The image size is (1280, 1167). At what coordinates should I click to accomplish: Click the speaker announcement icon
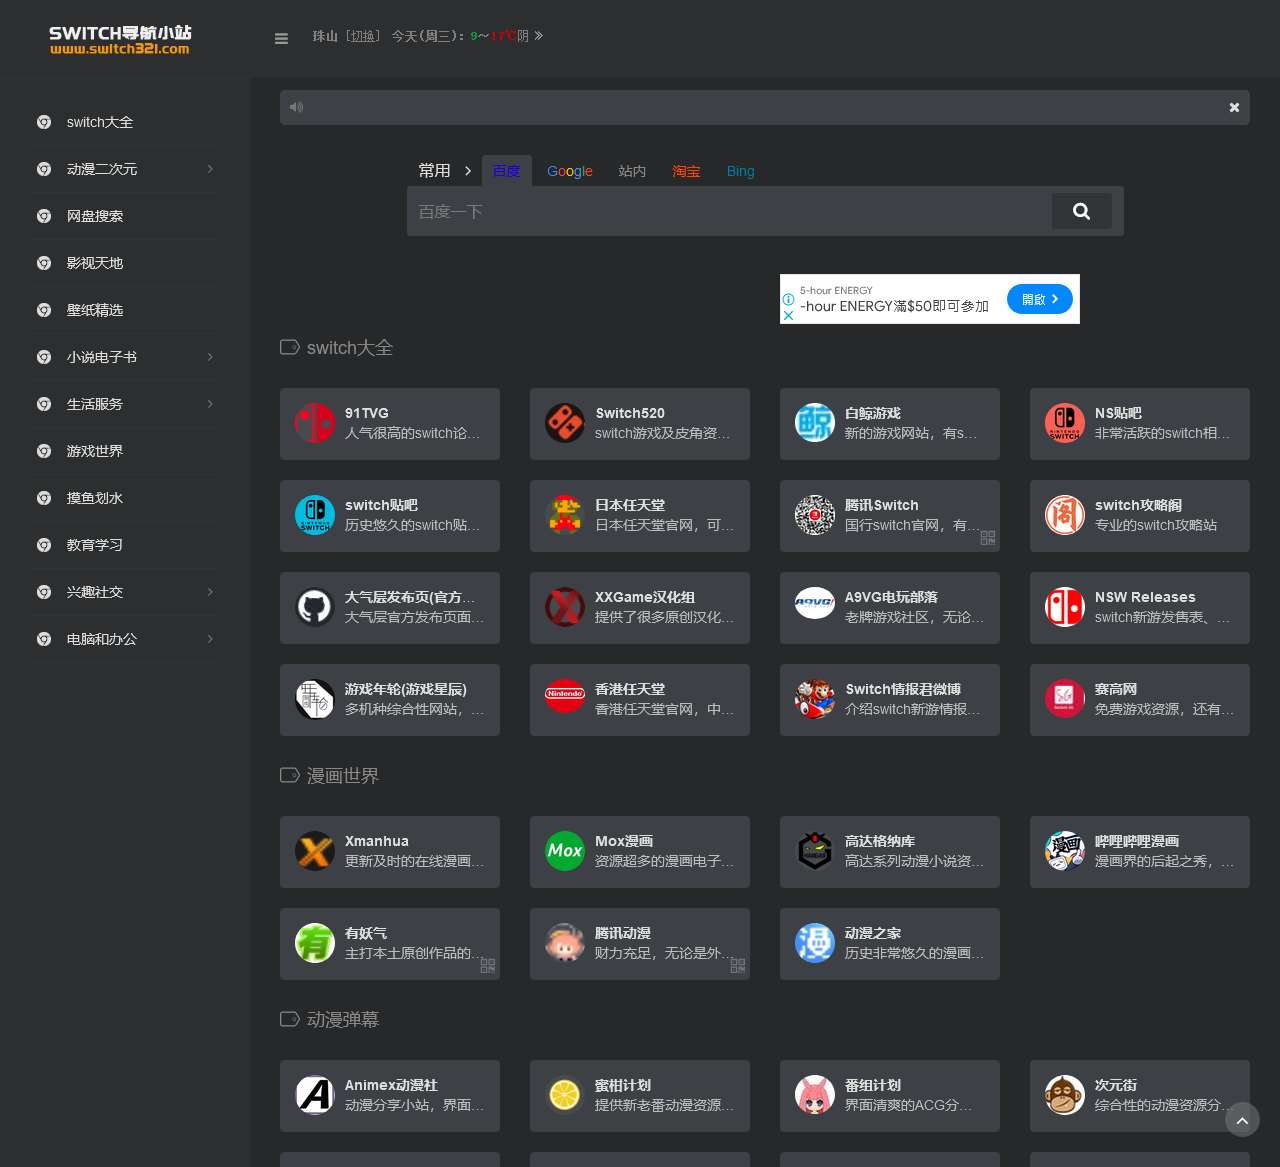click(x=296, y=107)
